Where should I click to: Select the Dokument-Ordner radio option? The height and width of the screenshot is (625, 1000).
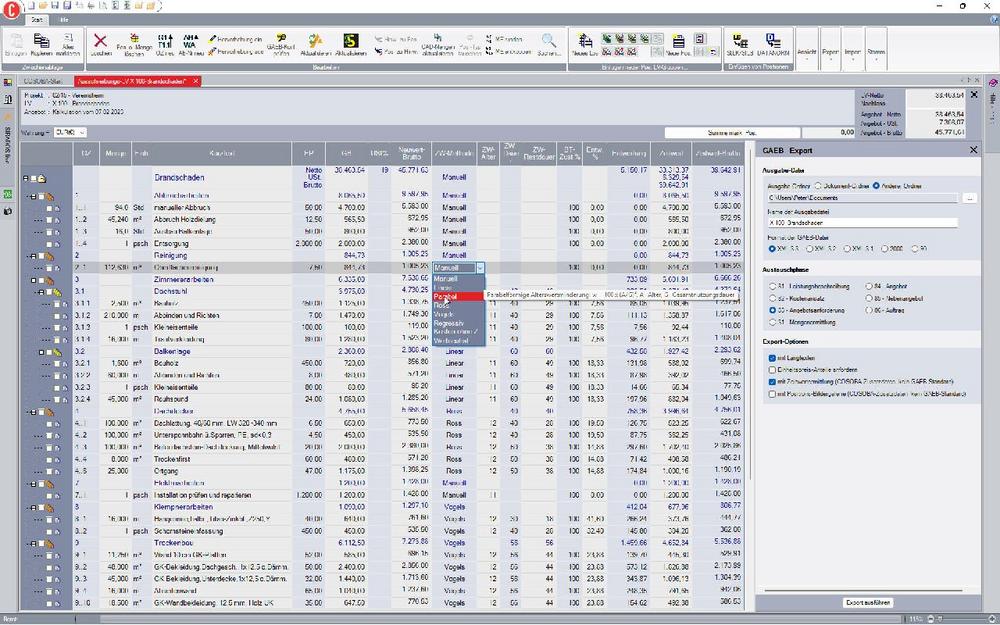pos(819,186)
